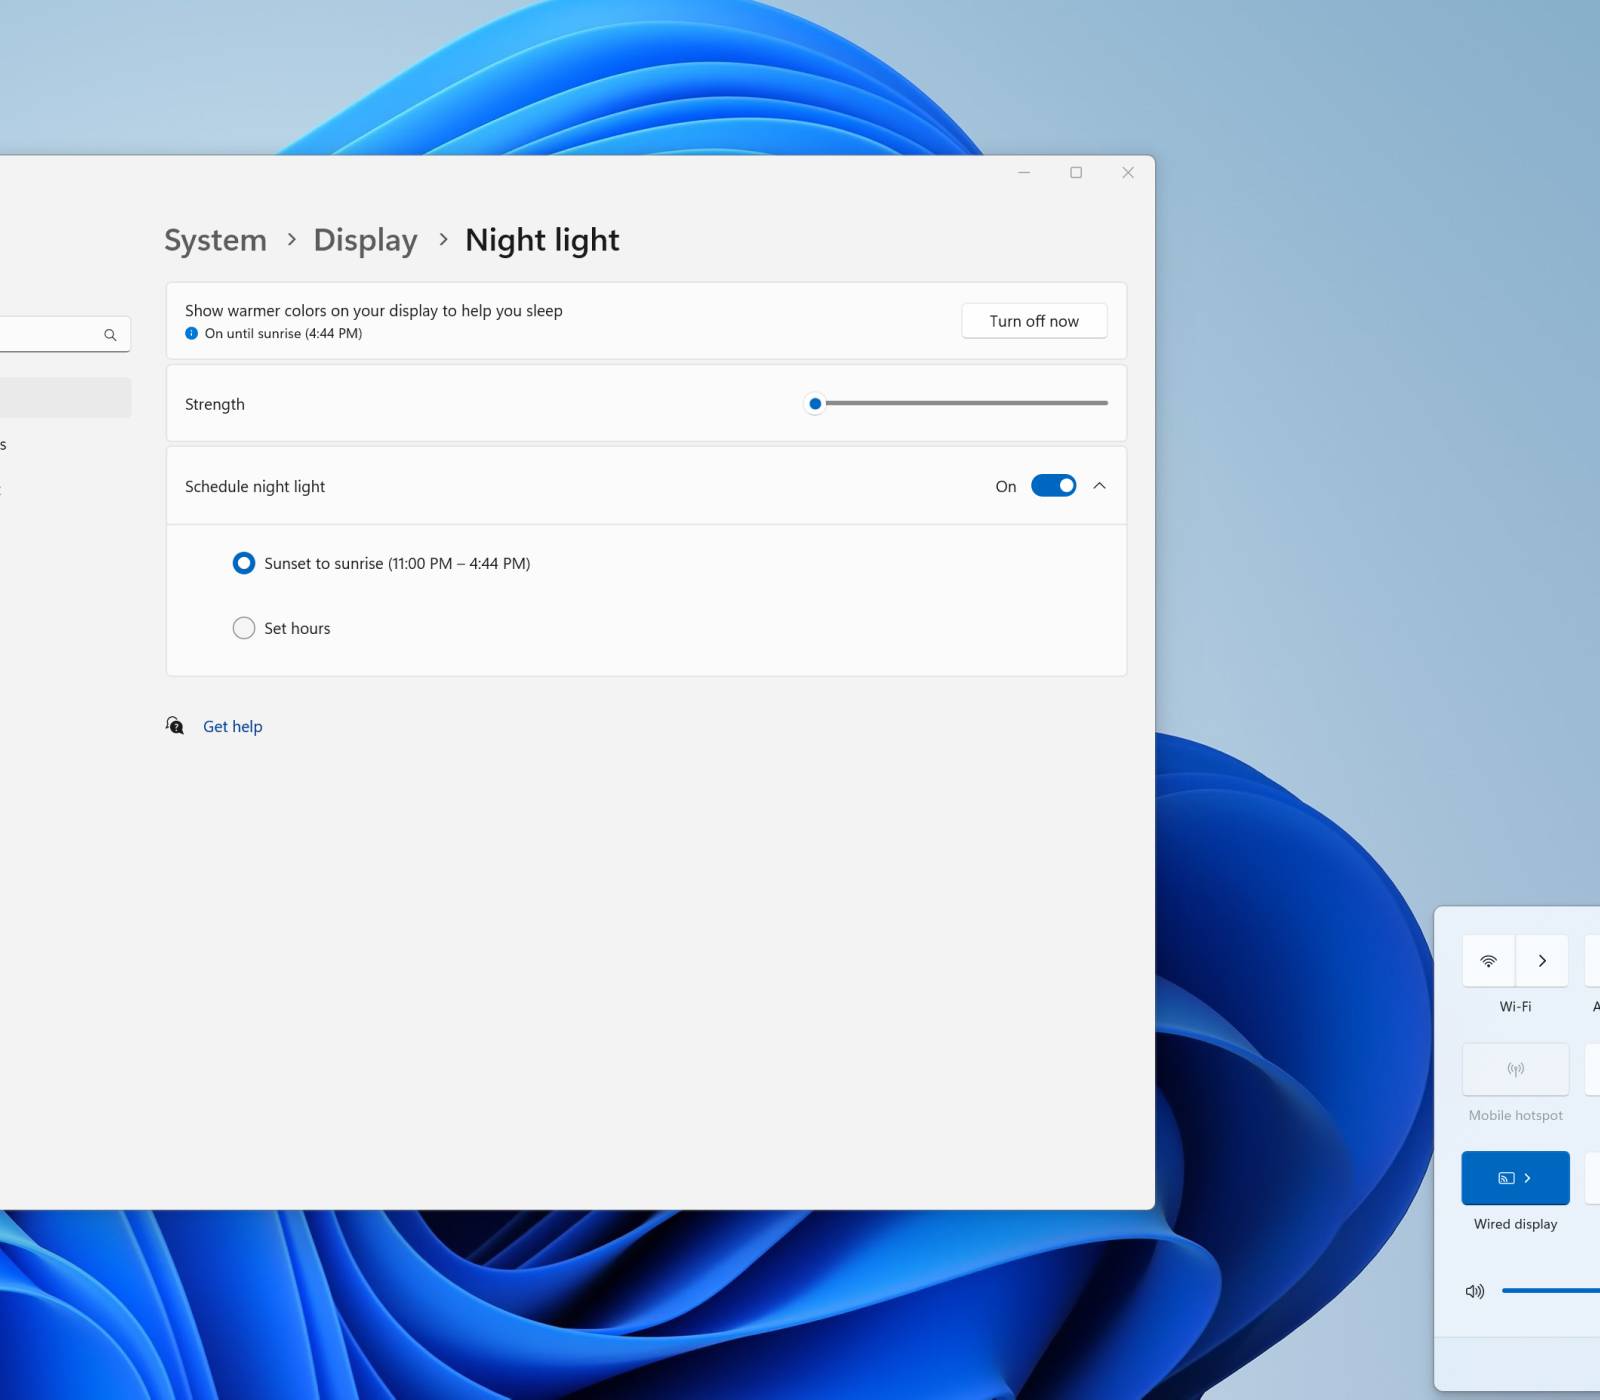Image resolution: width=1600 pixels, height=1400 pixels.
Task: Go back to System in the breadcrumb
Action: [x=215, y=240]
